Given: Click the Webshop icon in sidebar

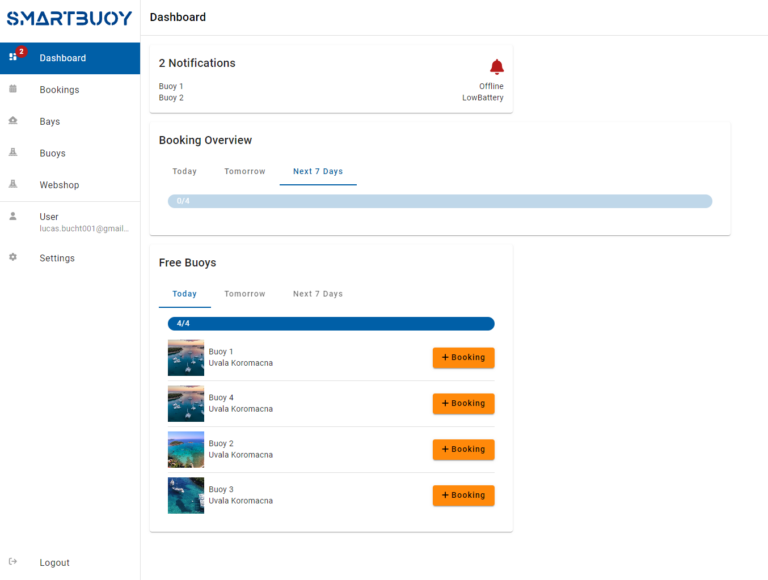Looking at the screenshot, I should click(13, 184).
